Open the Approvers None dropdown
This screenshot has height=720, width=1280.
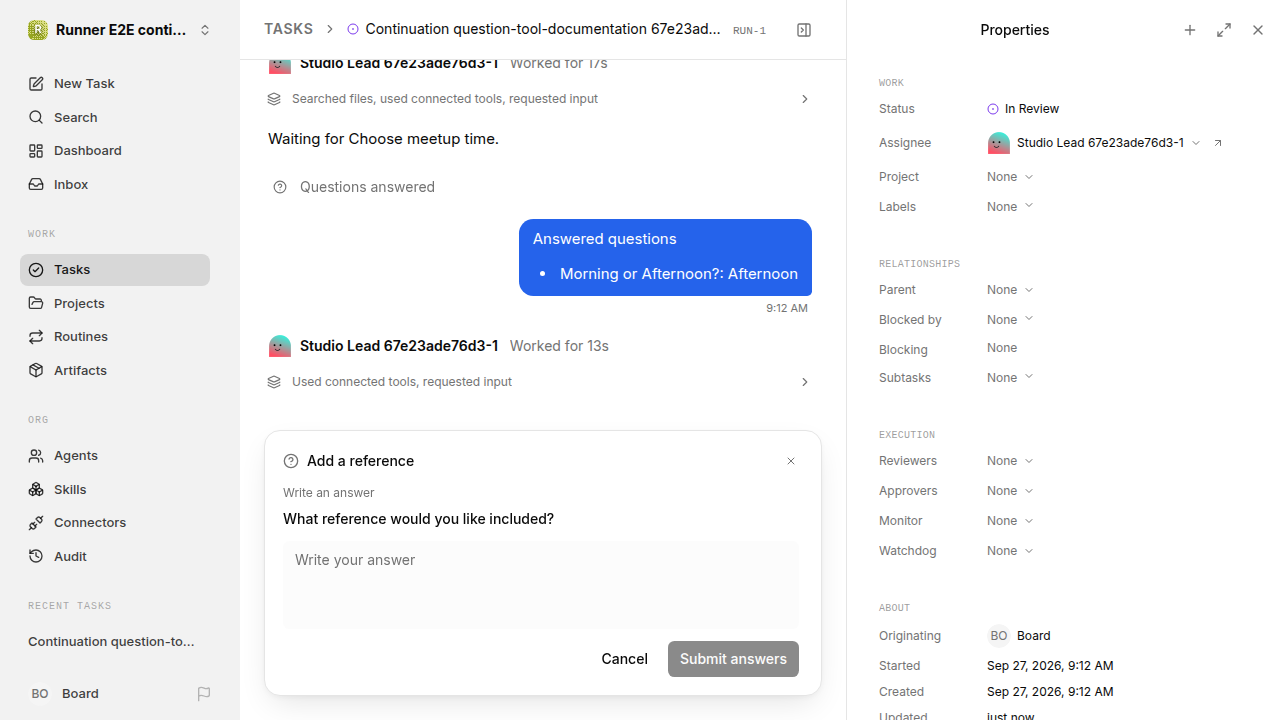[1010, 491]
